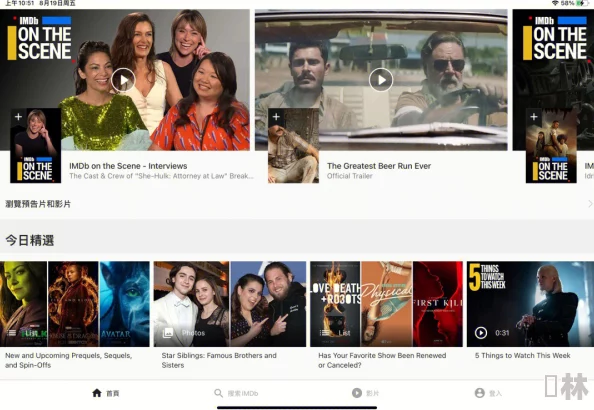Image resolution: width=594 pixels, height=410 pixels.
Task: Open Has Your Favorite Show Been Renewed list
Action: pyautogui.click(x=382, y=360)
